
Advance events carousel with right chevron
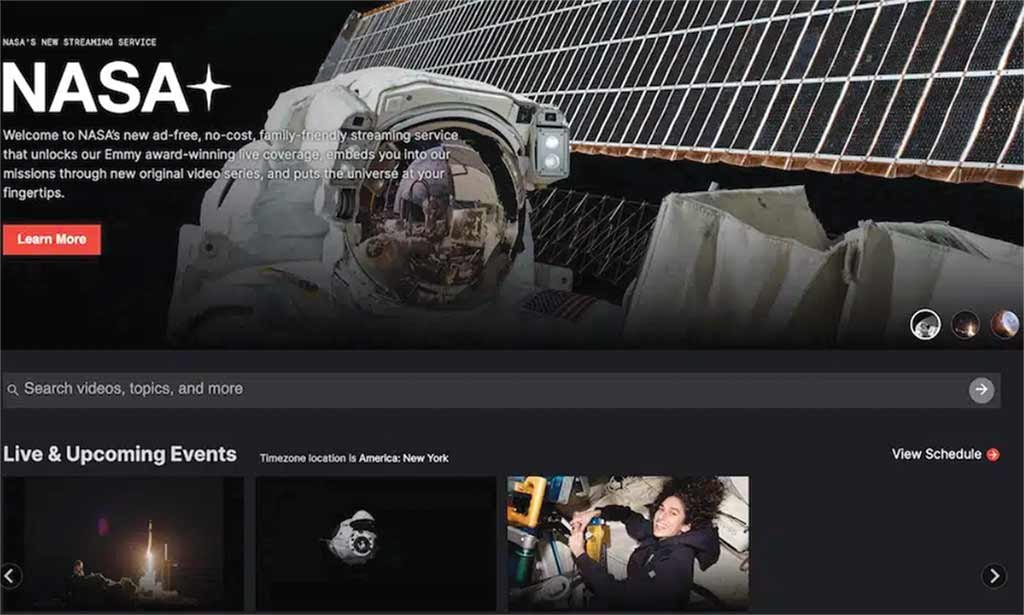[x=994, y=576]
